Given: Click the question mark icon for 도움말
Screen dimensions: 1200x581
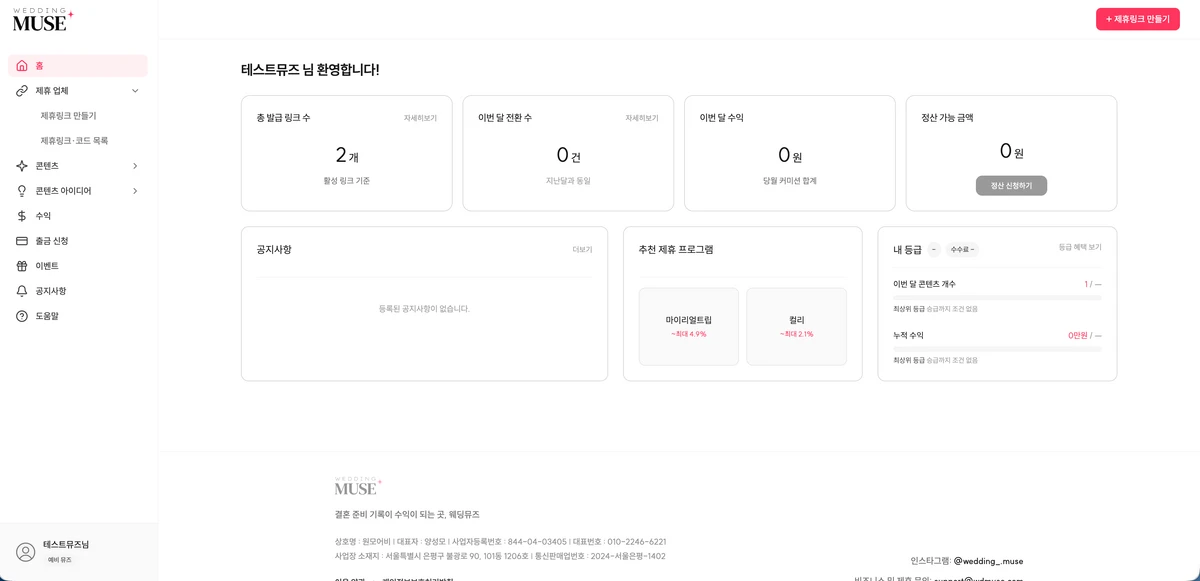Looking at the screenshot, I should click(x=22, y=316).
